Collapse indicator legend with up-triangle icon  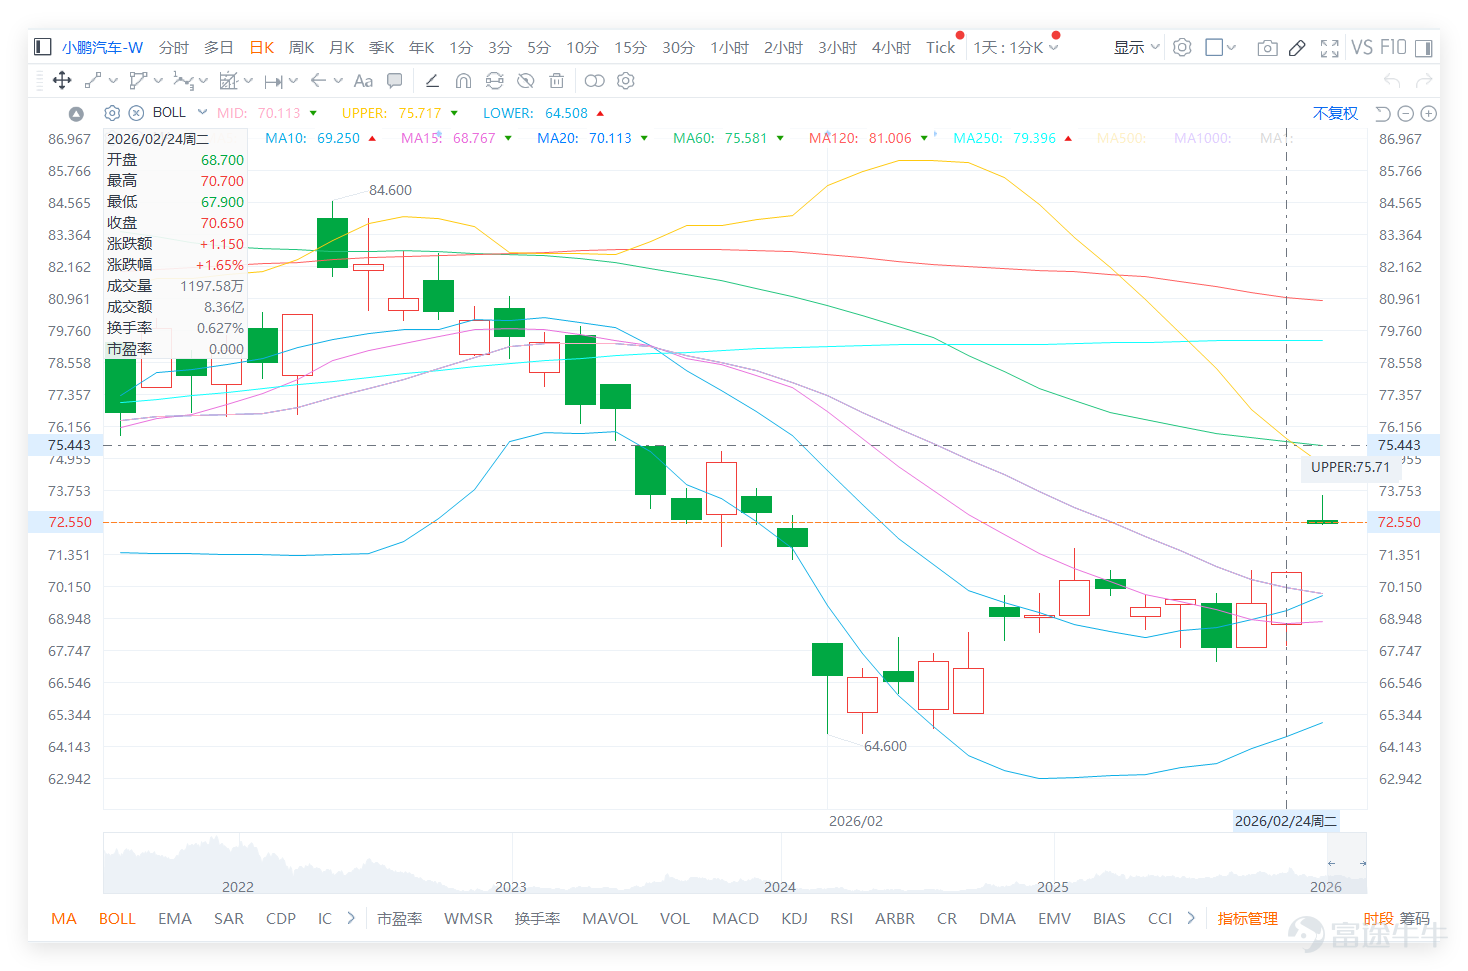(x=76, y=113)
